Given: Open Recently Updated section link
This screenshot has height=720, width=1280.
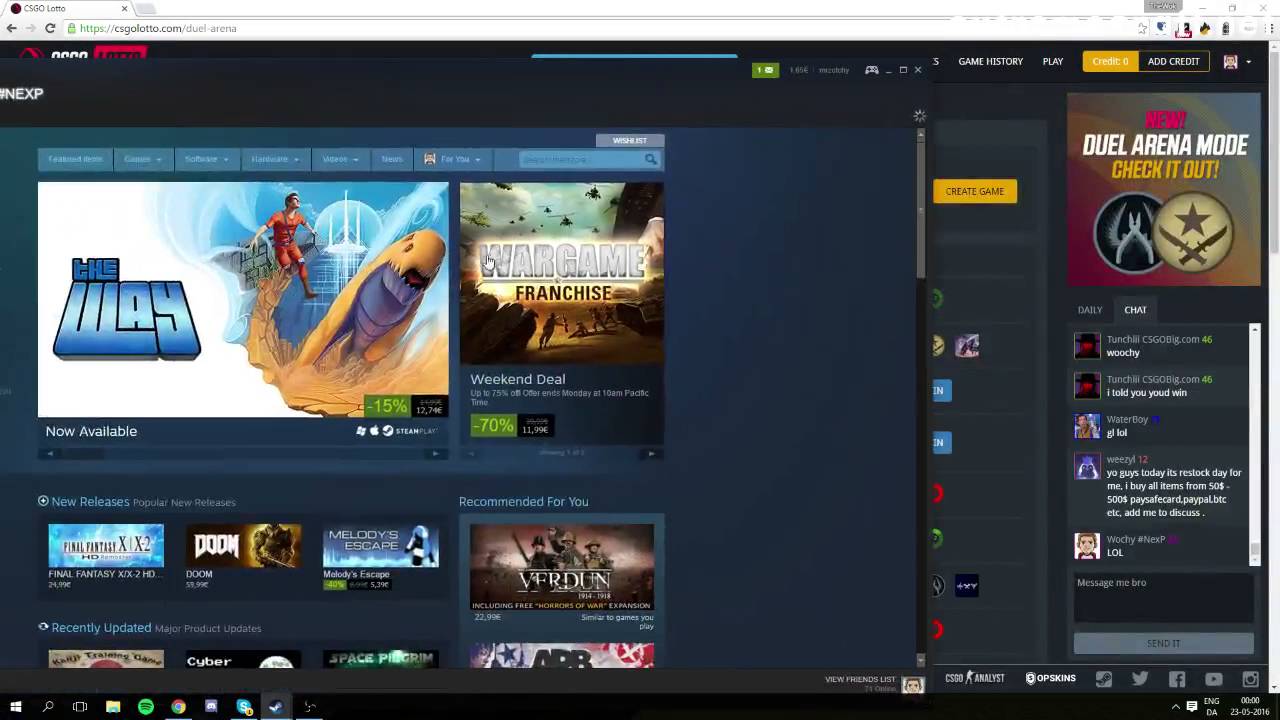Looking at the screenshot, I should pos(101,628).
